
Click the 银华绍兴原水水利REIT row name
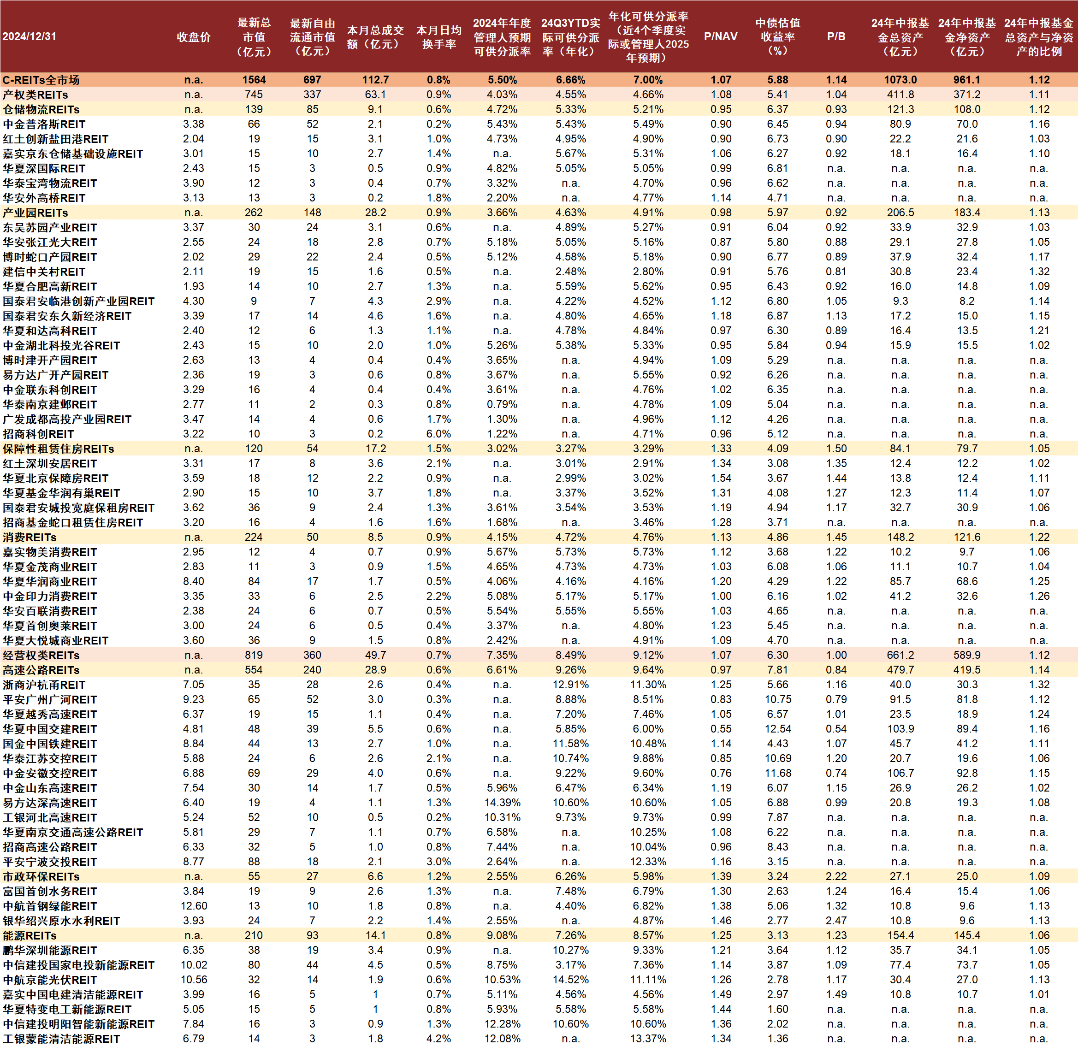[61, 922]
